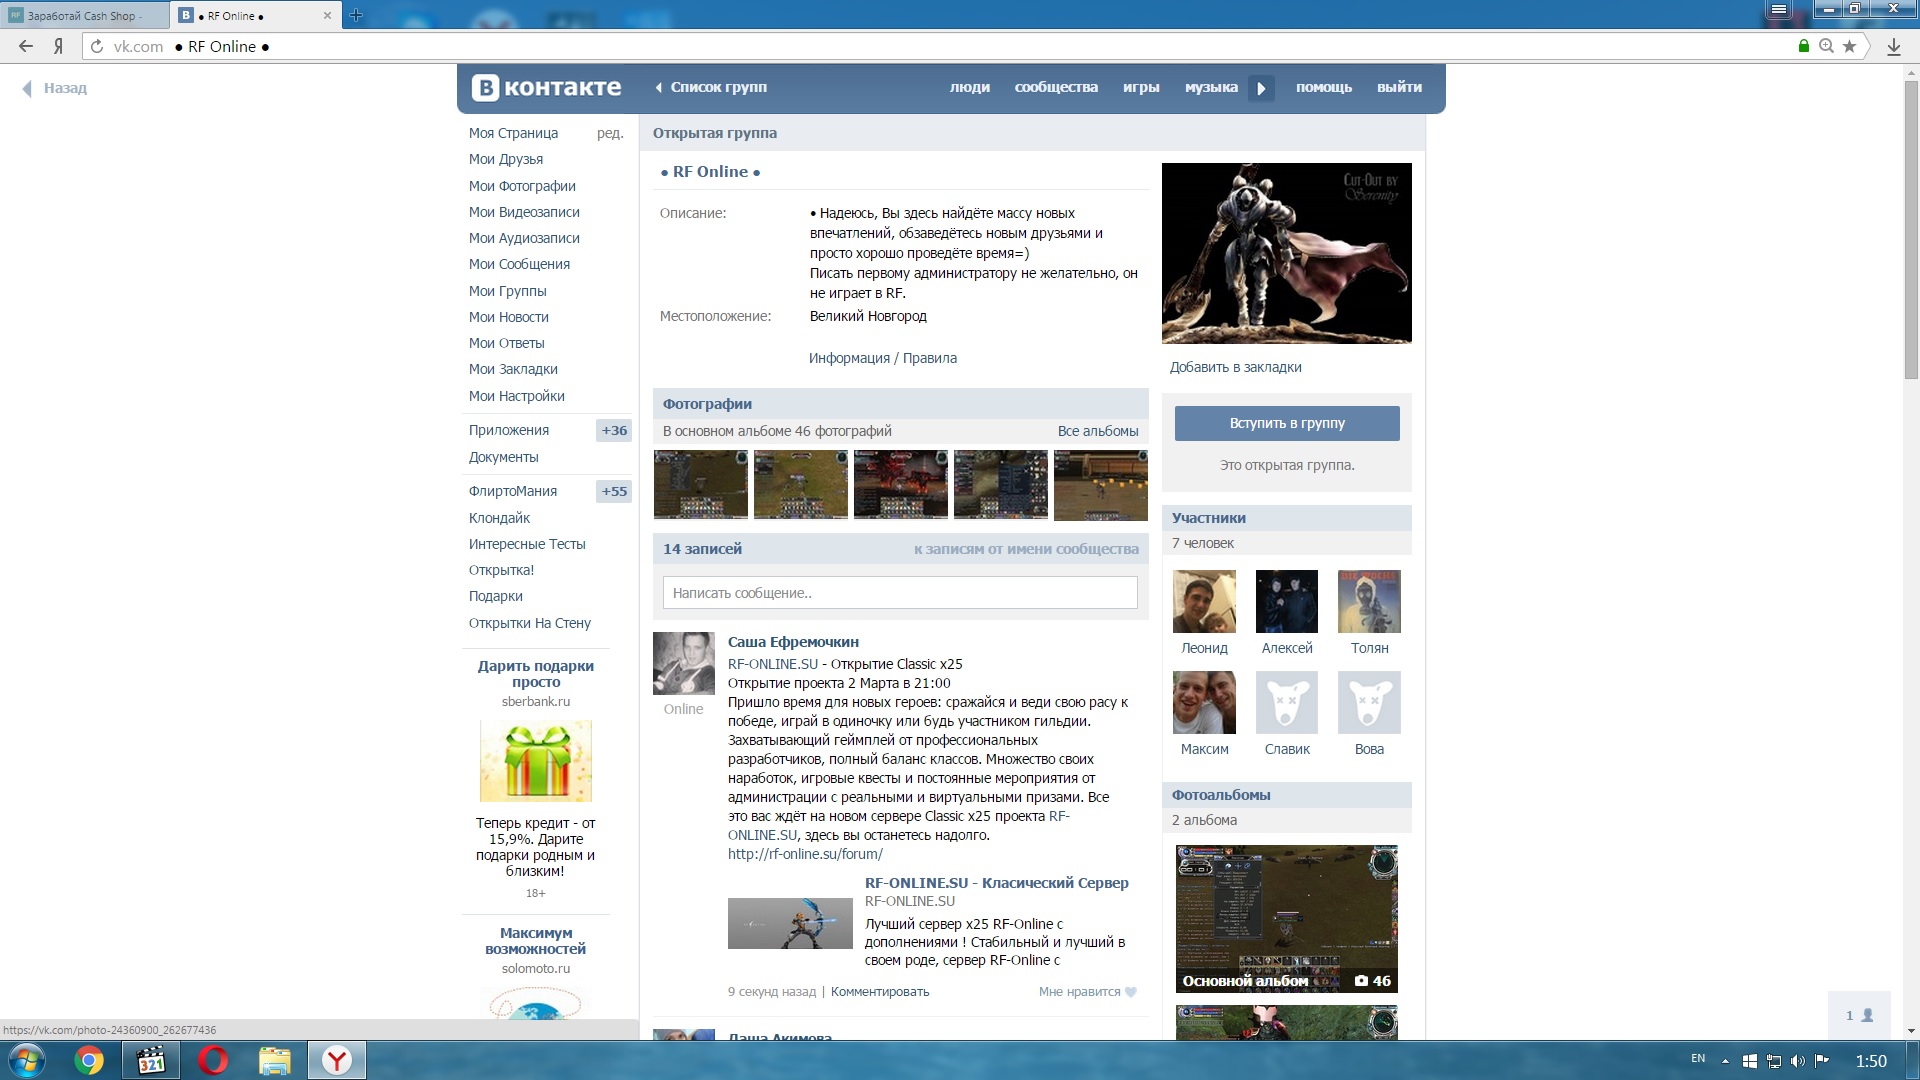Open Все альбомы link
This screenshot has width=1920, height=1080.
point(1098,431)
